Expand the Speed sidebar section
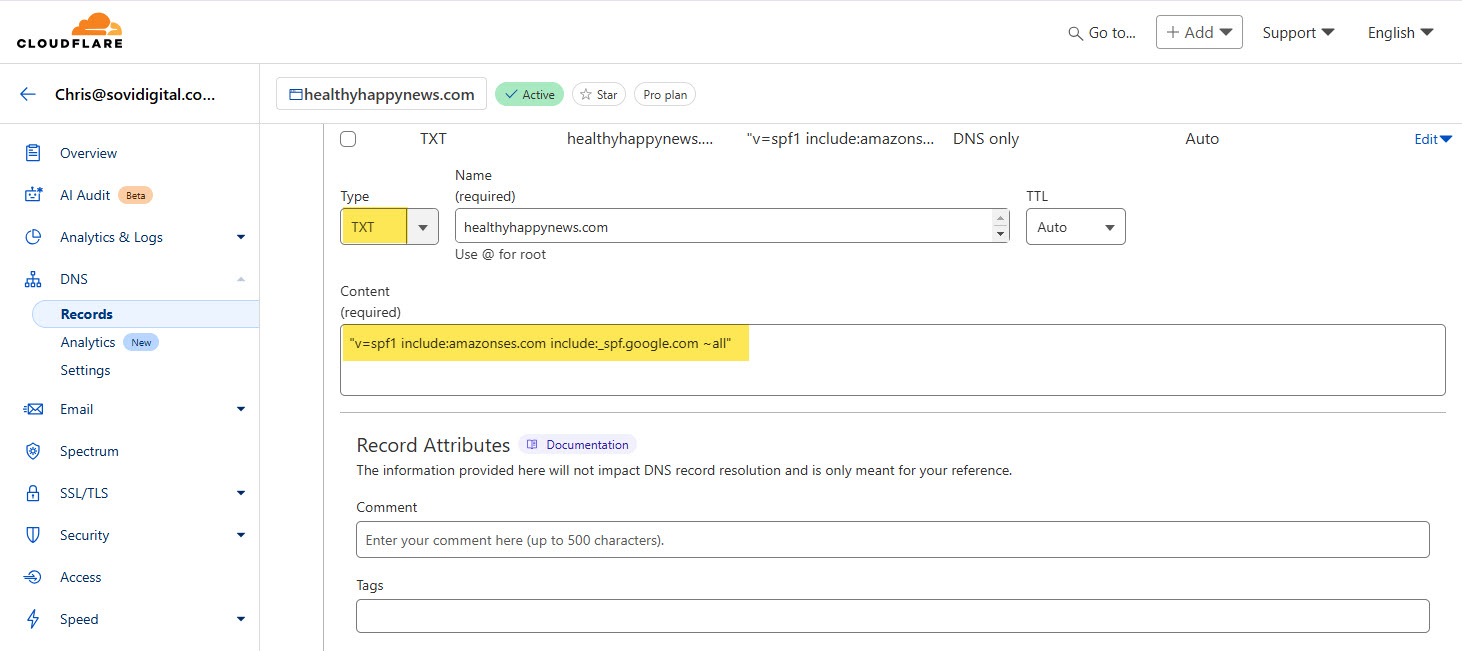 point(241,619)
